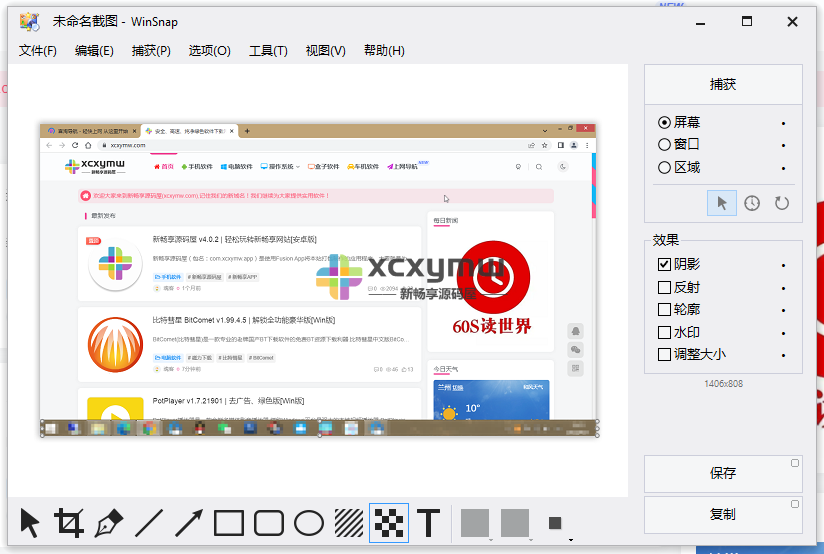
Task: Click the 捕获 capture button
Action: point(723,85)
